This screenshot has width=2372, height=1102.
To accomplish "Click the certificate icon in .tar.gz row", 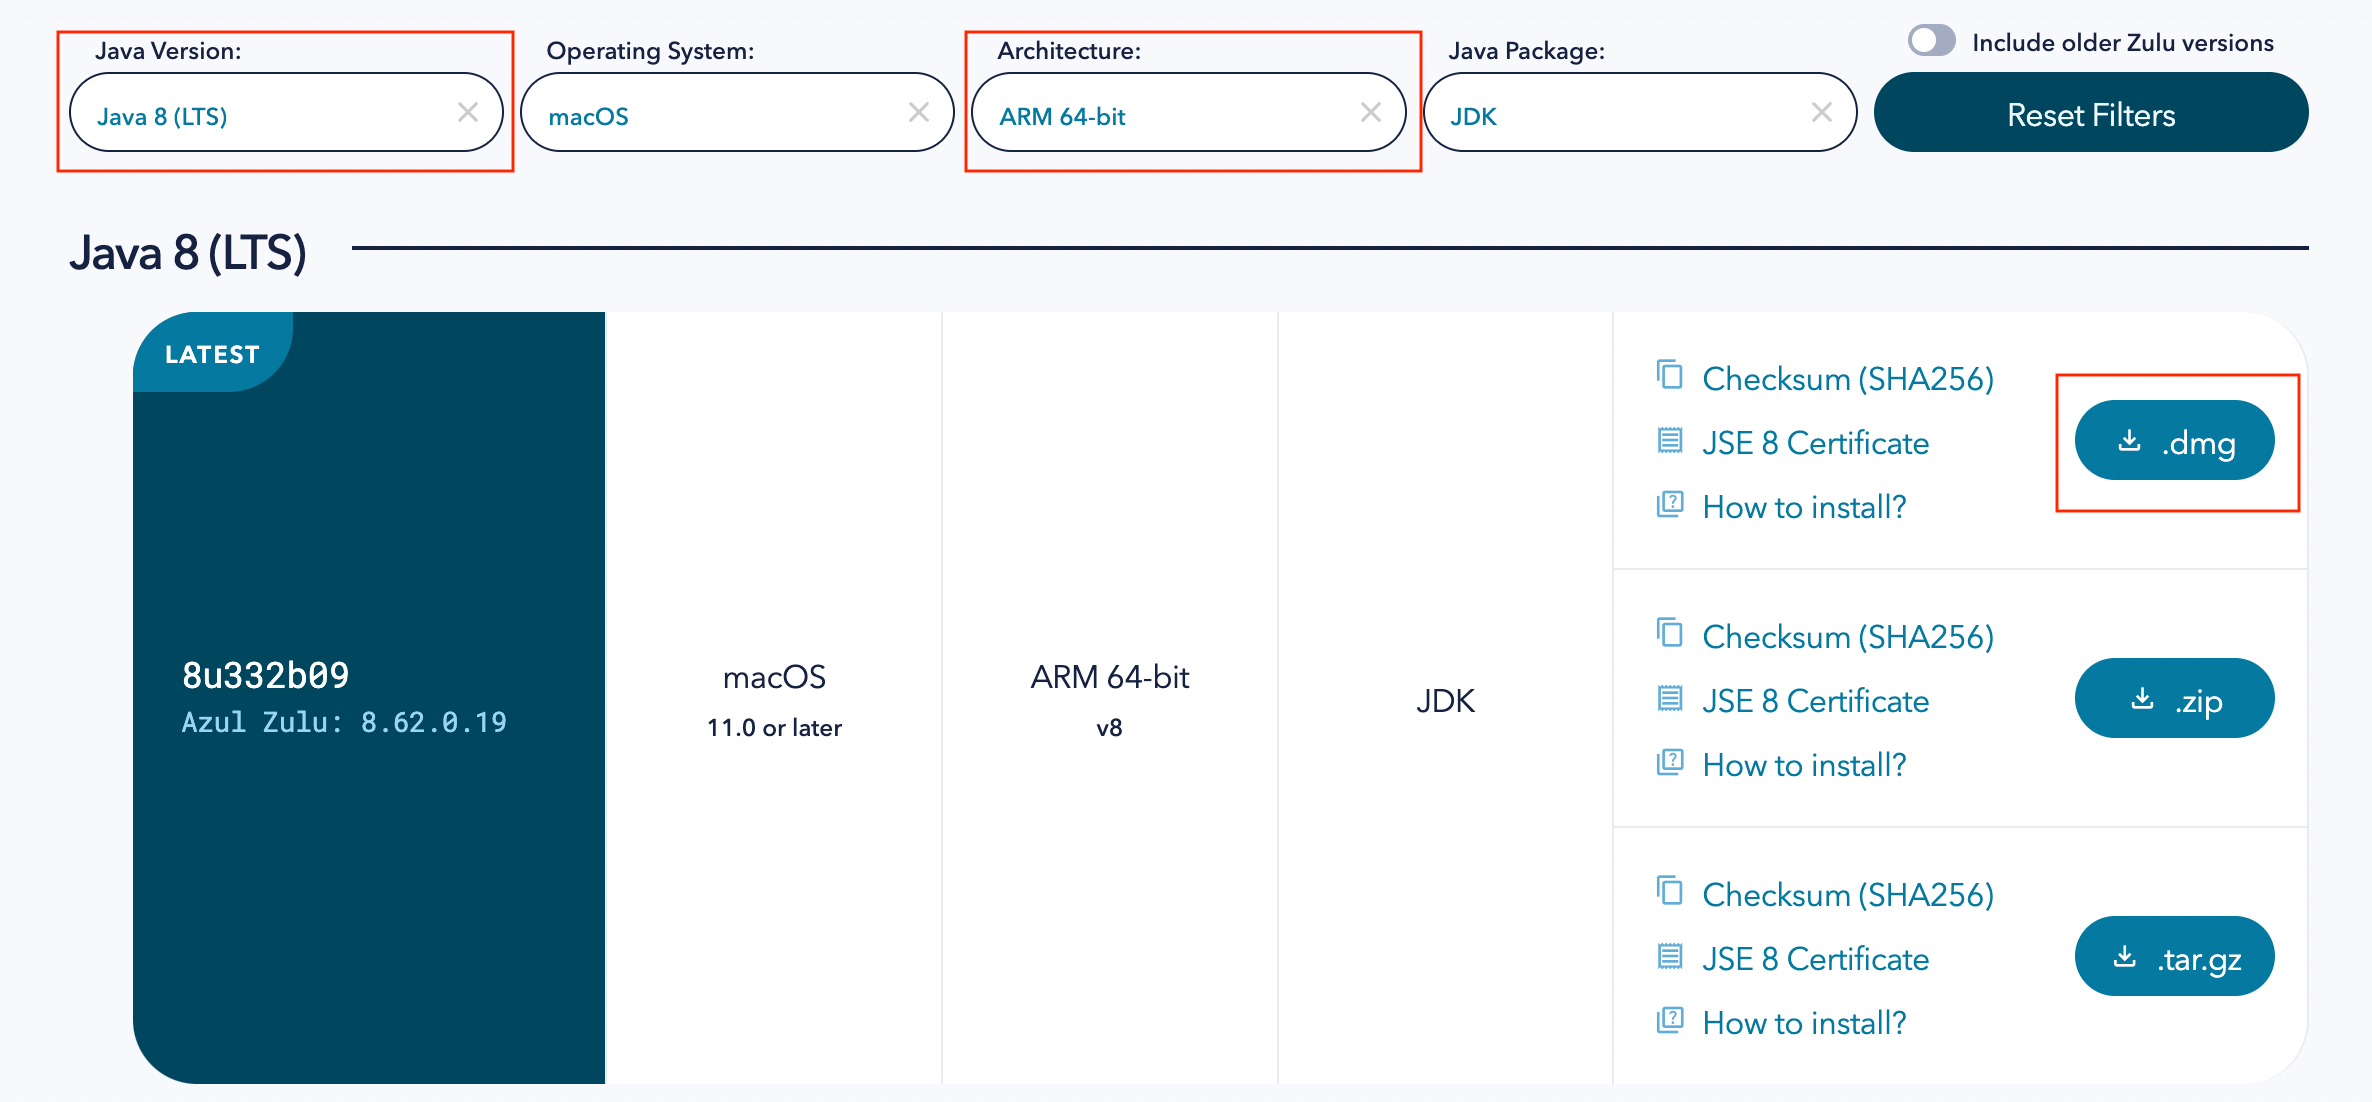I will 1670,956.
